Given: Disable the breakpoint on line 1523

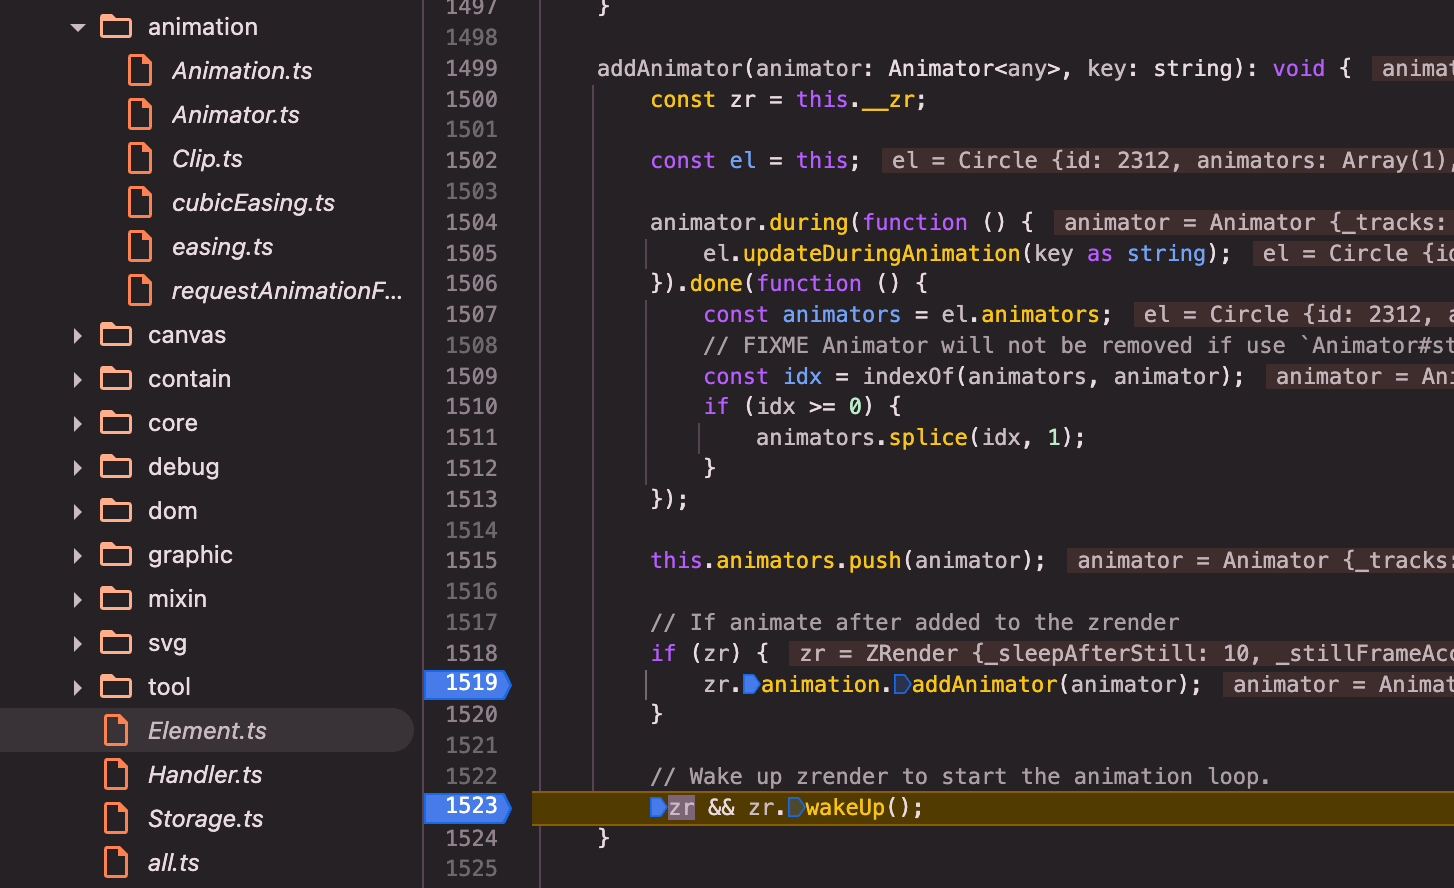Looking at the screenshot, I should click(468, 806).
